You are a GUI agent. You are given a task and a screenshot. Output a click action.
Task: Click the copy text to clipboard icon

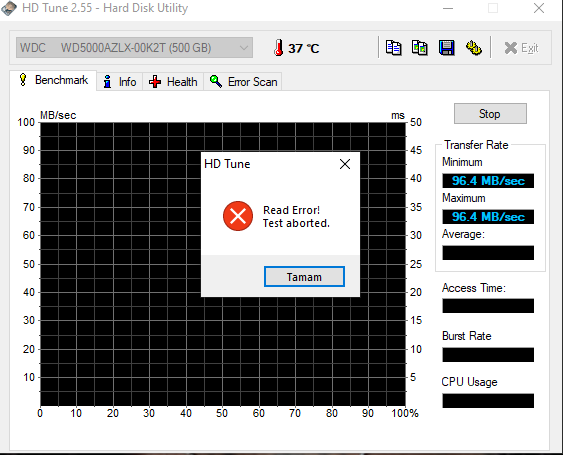(x=394, y=48)
